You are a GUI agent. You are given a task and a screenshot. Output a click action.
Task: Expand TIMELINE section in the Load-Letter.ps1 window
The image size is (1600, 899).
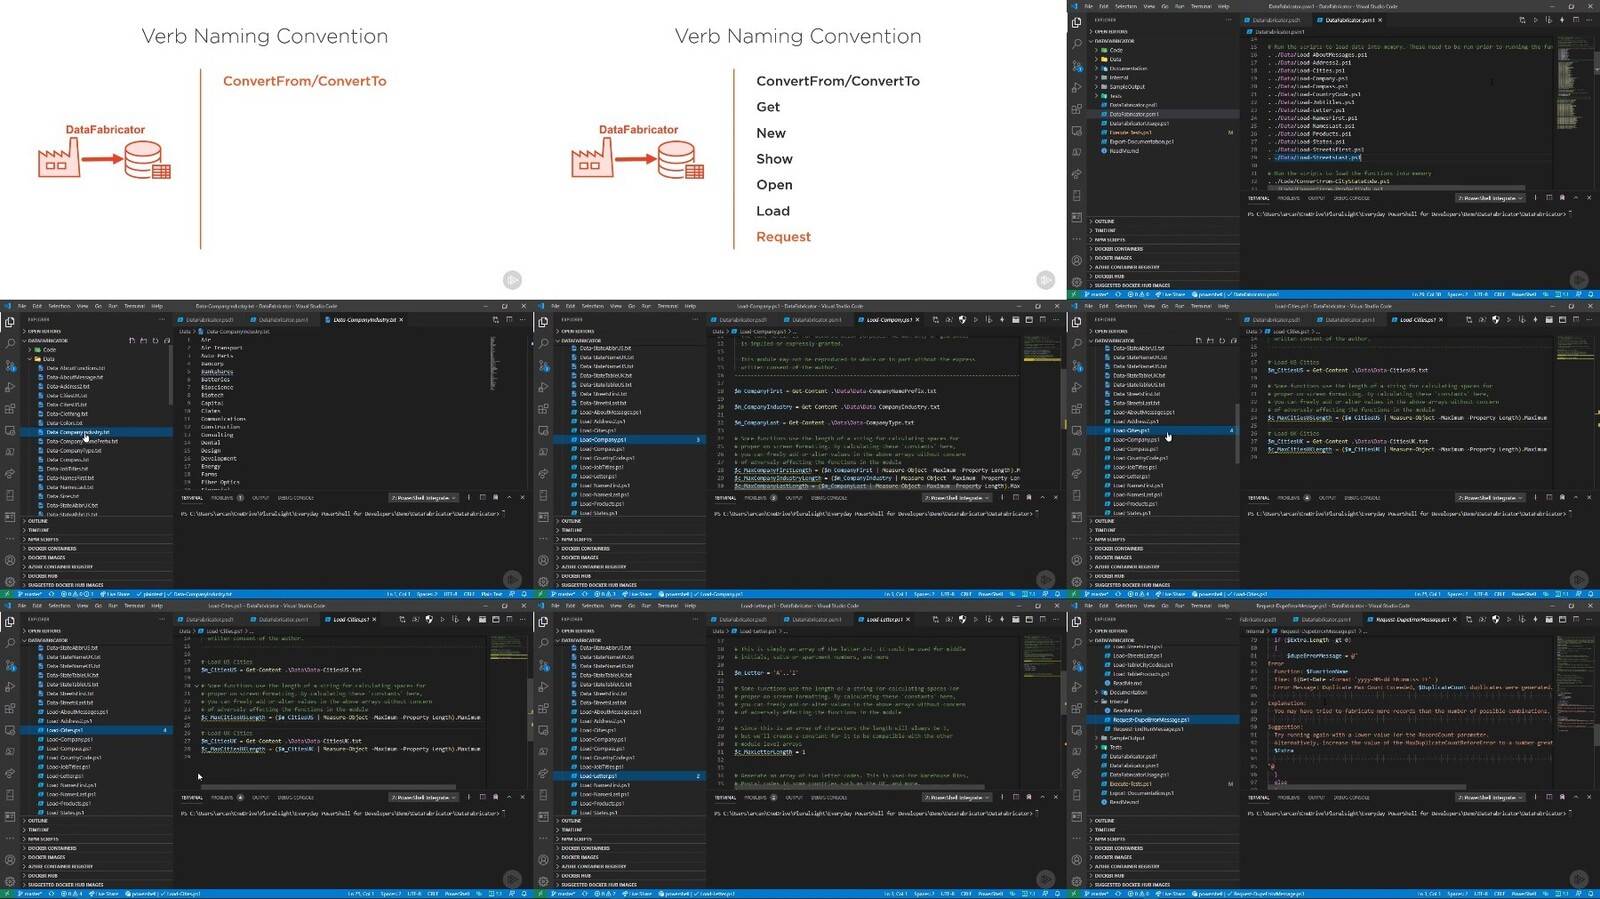[630, 830]
